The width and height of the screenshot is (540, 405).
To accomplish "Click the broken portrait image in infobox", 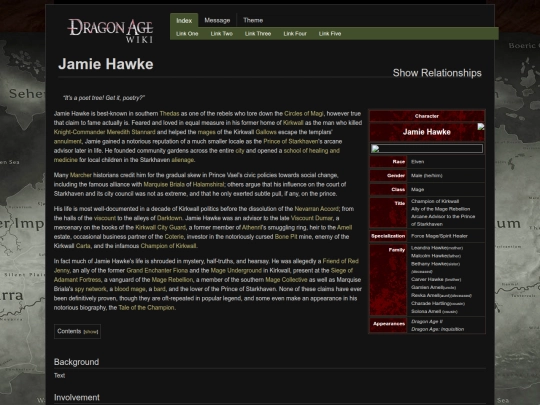I will 427,148.
